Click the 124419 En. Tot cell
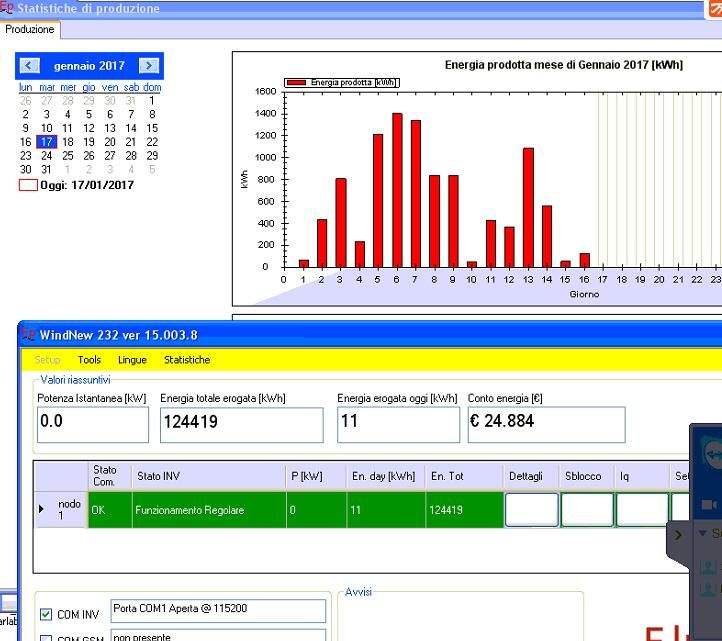Screen dimensions: 722x641 tap(464, 510)
